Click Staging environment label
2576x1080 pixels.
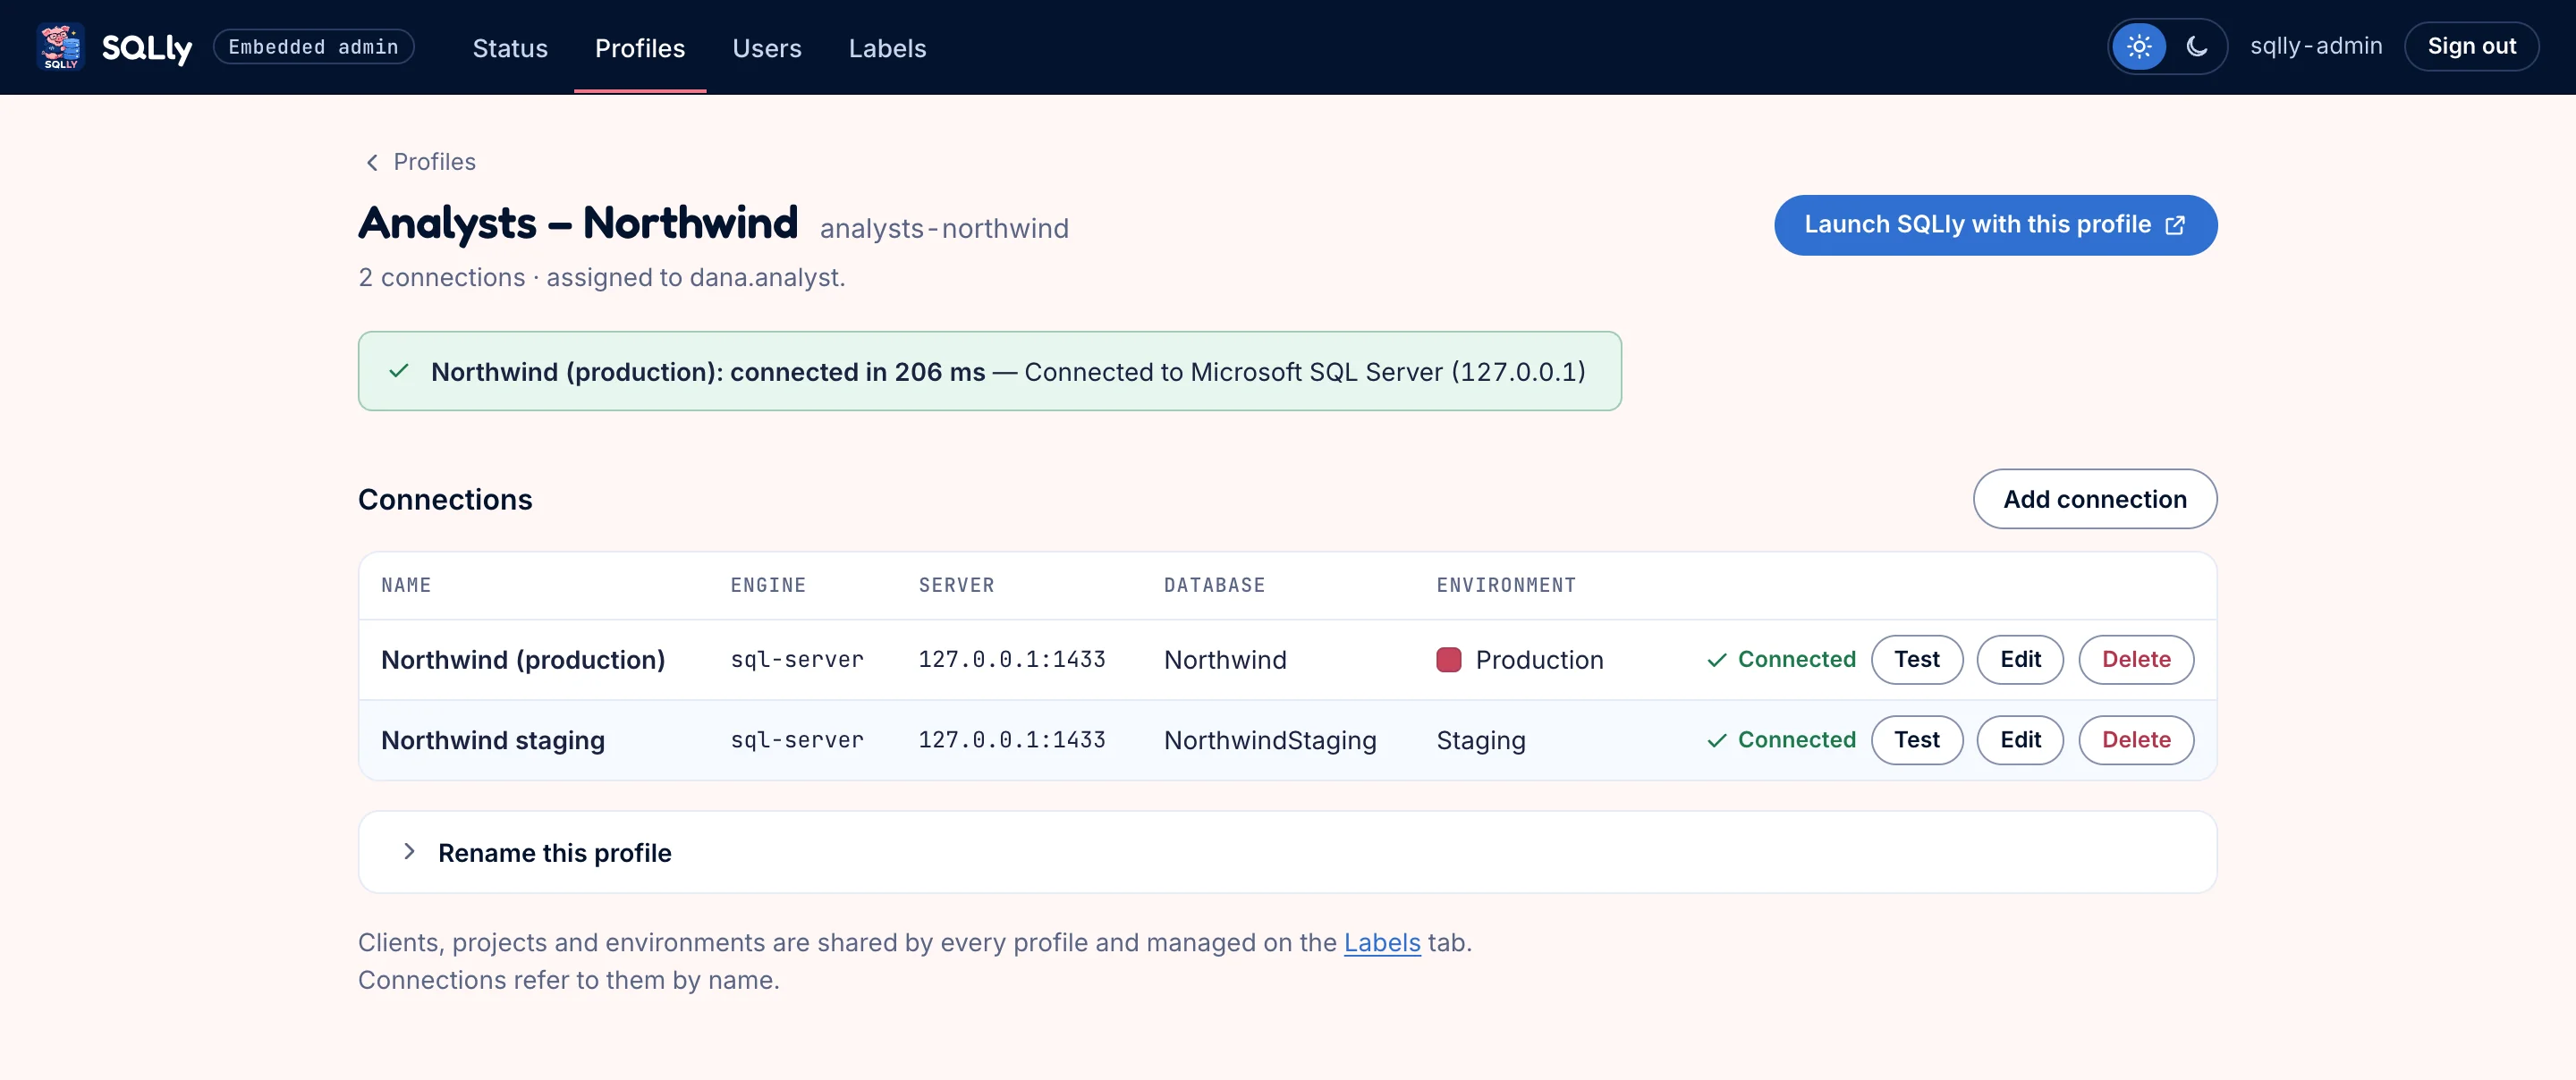tap(1481, 741)
